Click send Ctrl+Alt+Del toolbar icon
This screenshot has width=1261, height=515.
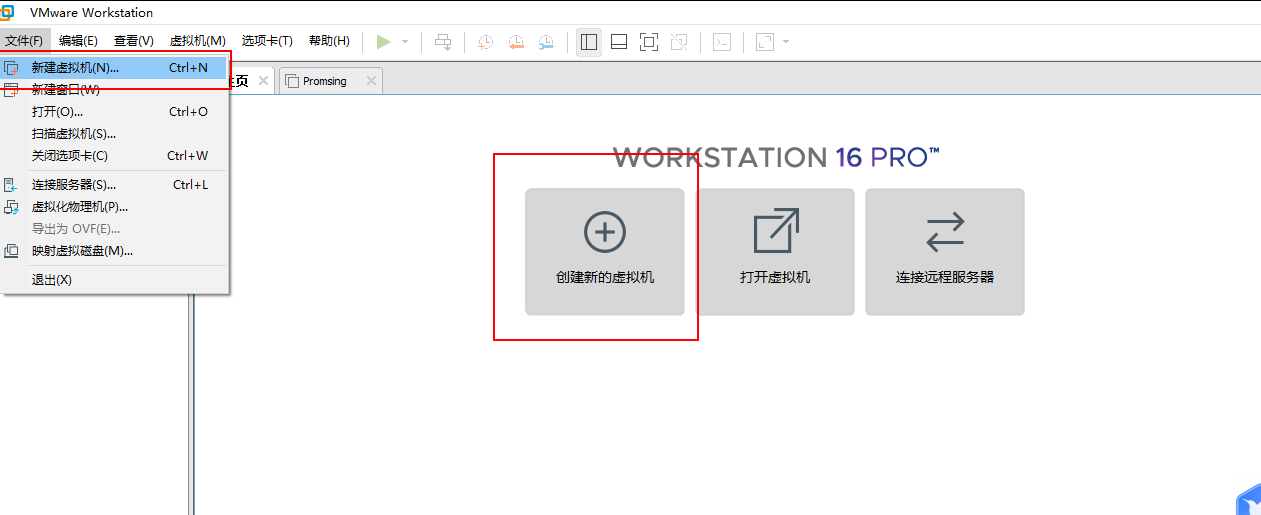click(443, 41)
